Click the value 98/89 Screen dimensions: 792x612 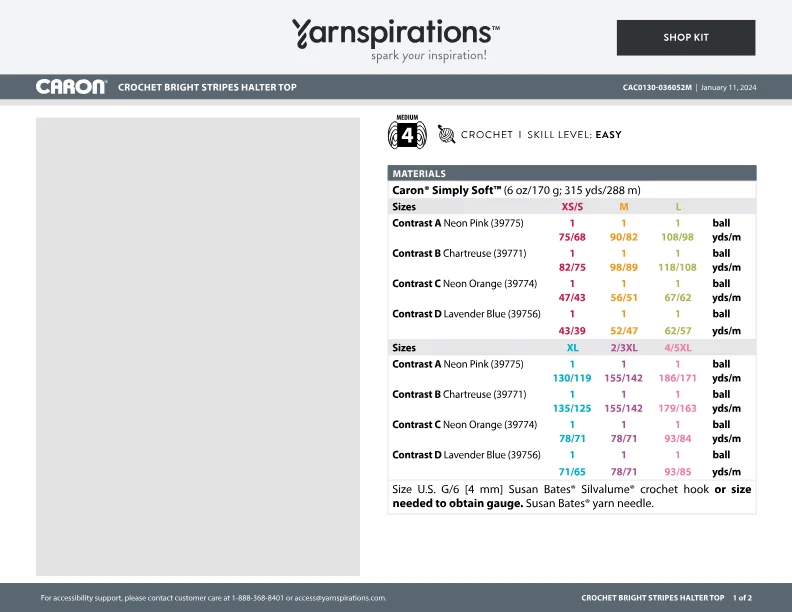tap(624, 267)
